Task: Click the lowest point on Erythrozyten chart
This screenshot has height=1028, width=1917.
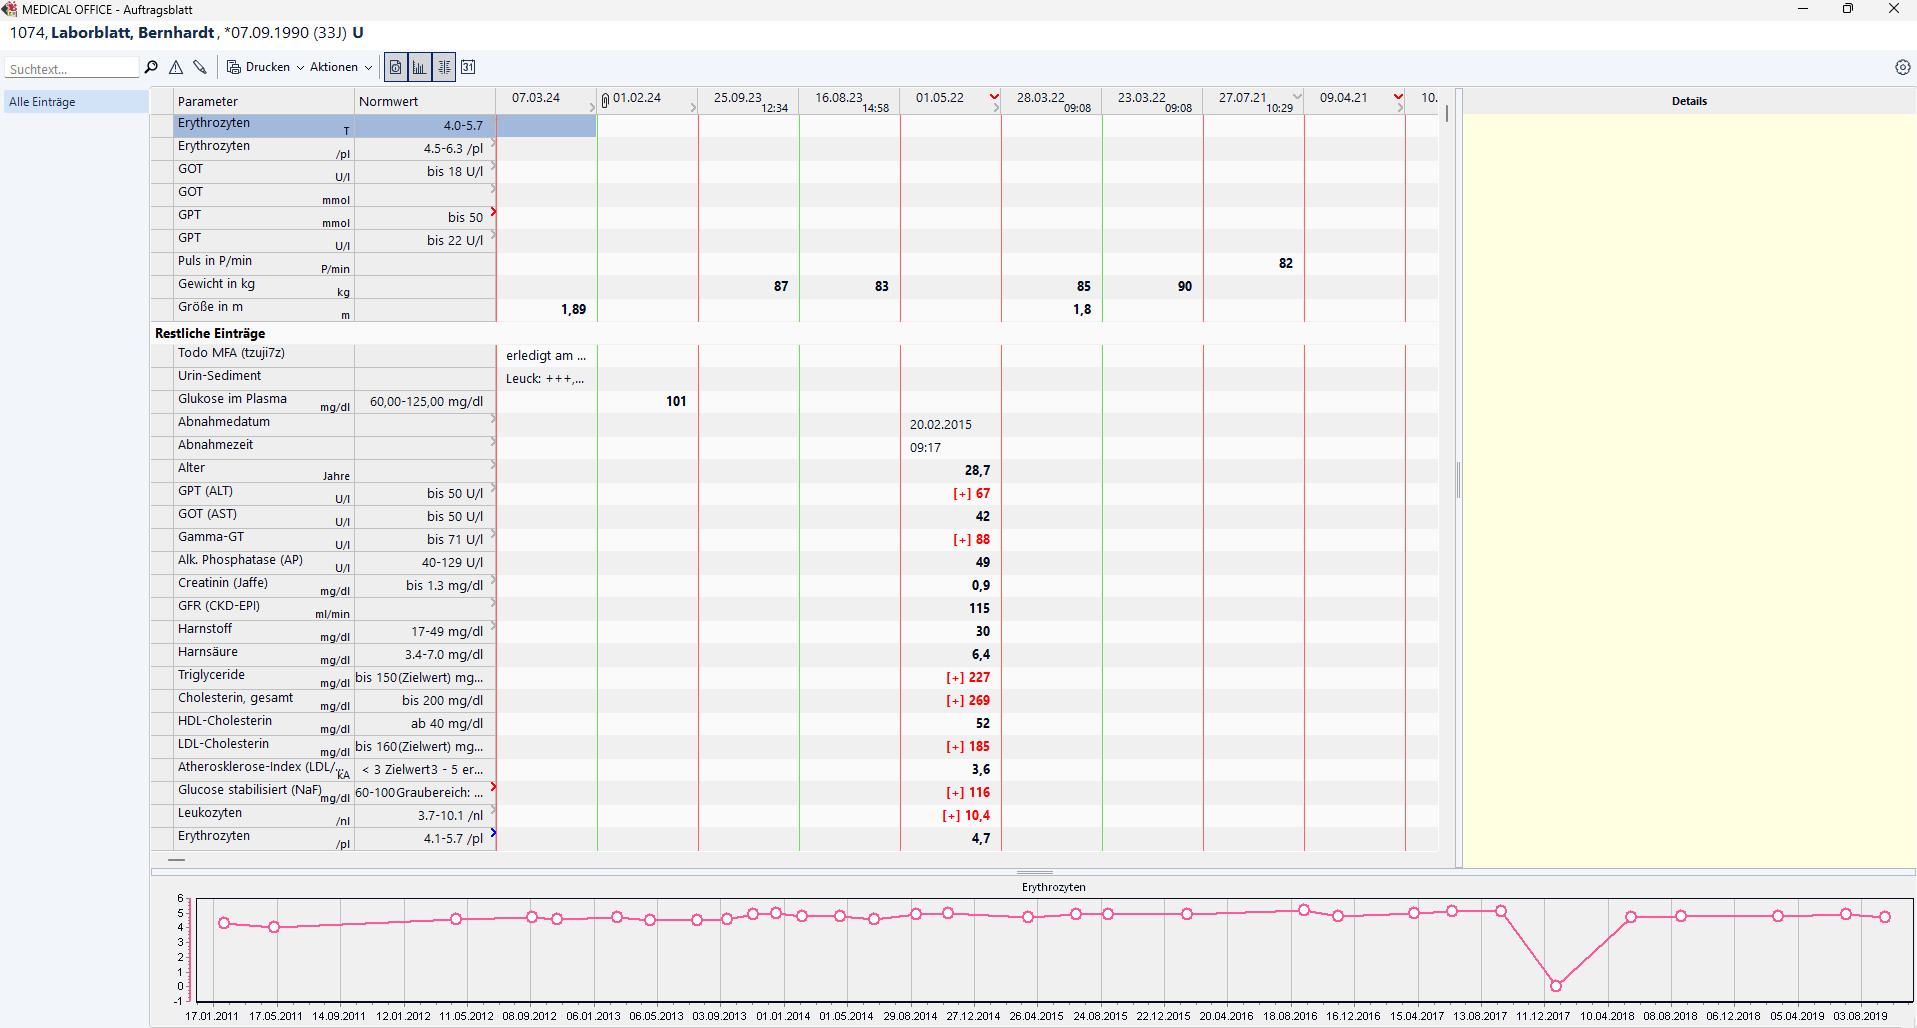Action: coord(1555,986)
